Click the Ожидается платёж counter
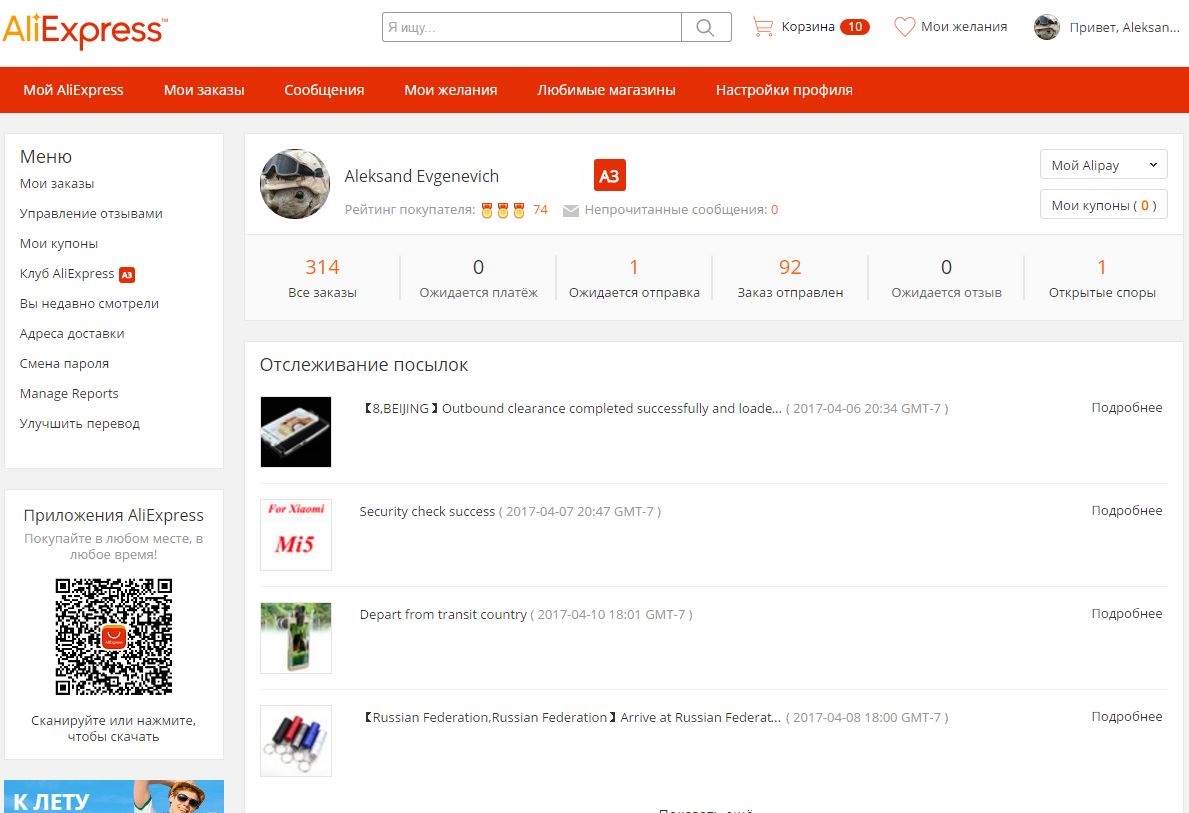Image resolution: width=1189 pixels, height=813 pixels. [x=478, y=278]
